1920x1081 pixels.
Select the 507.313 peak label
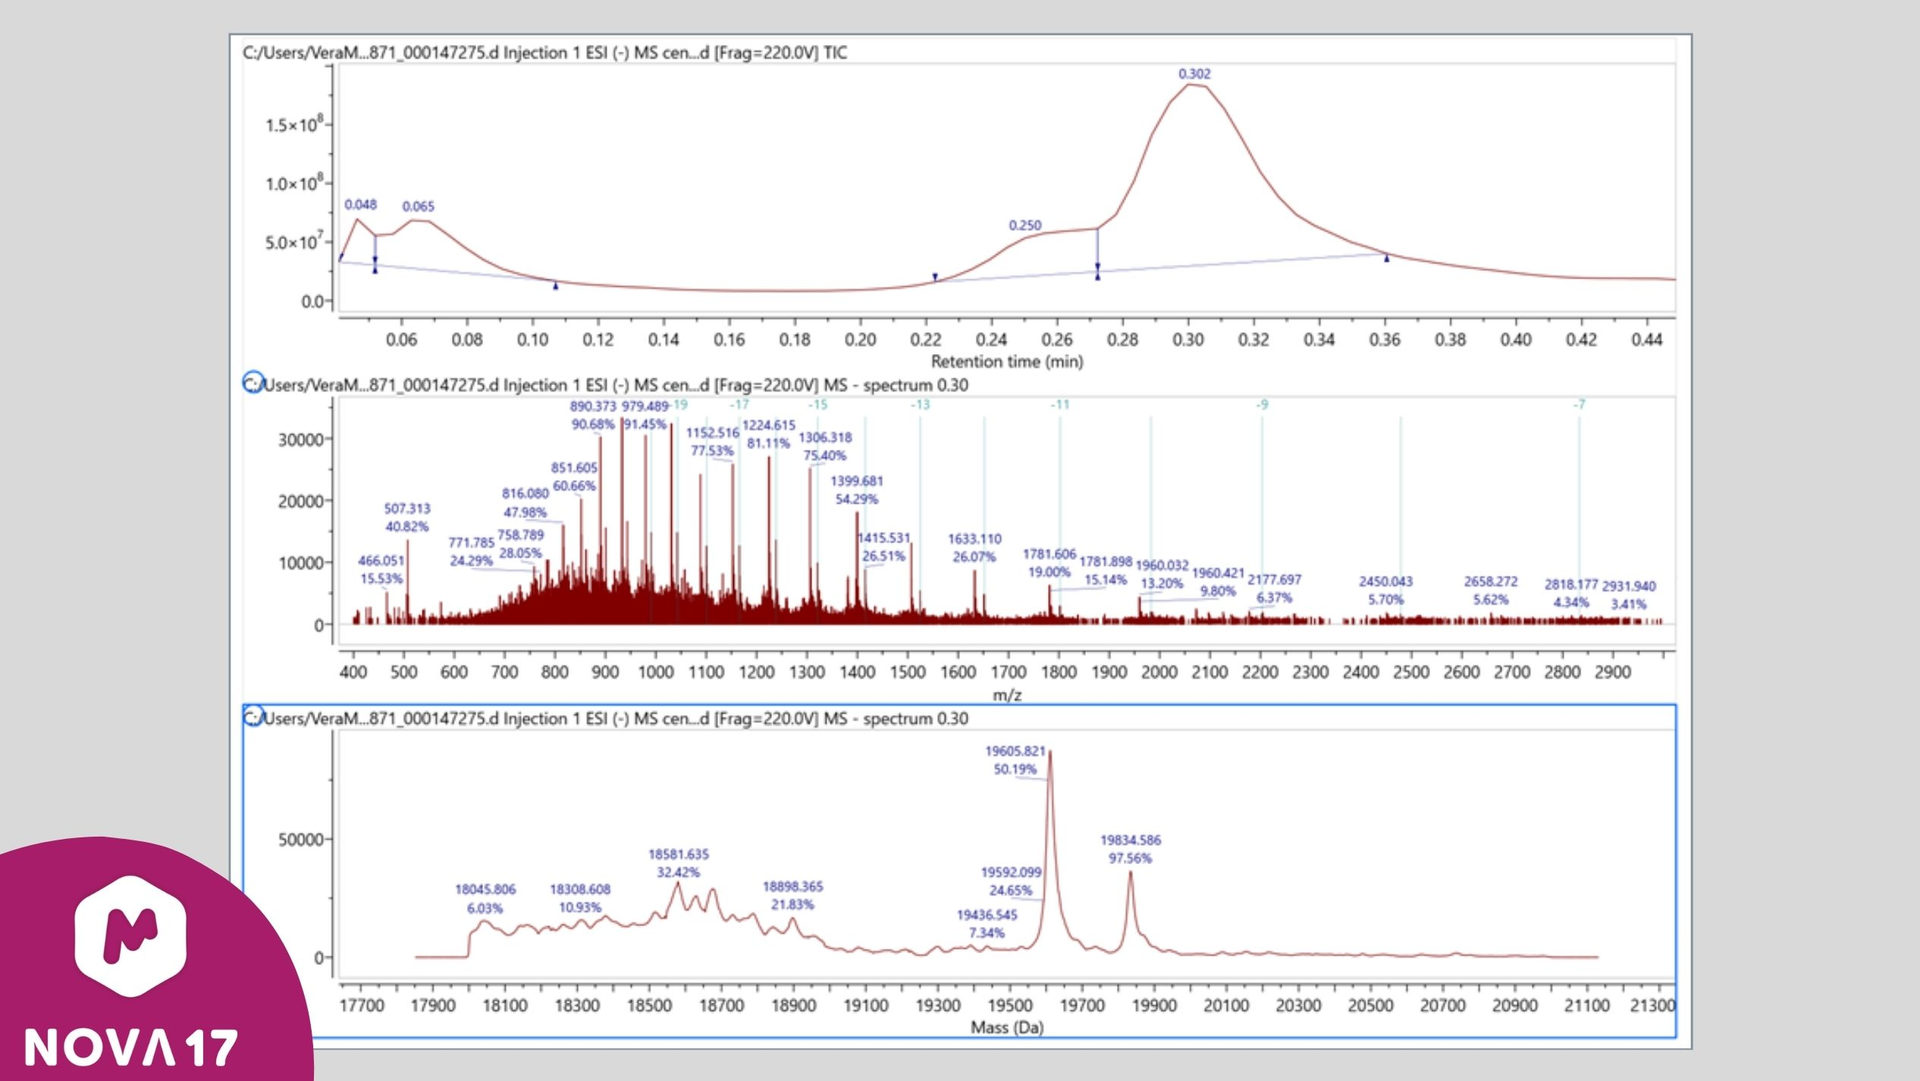point(407,508)
